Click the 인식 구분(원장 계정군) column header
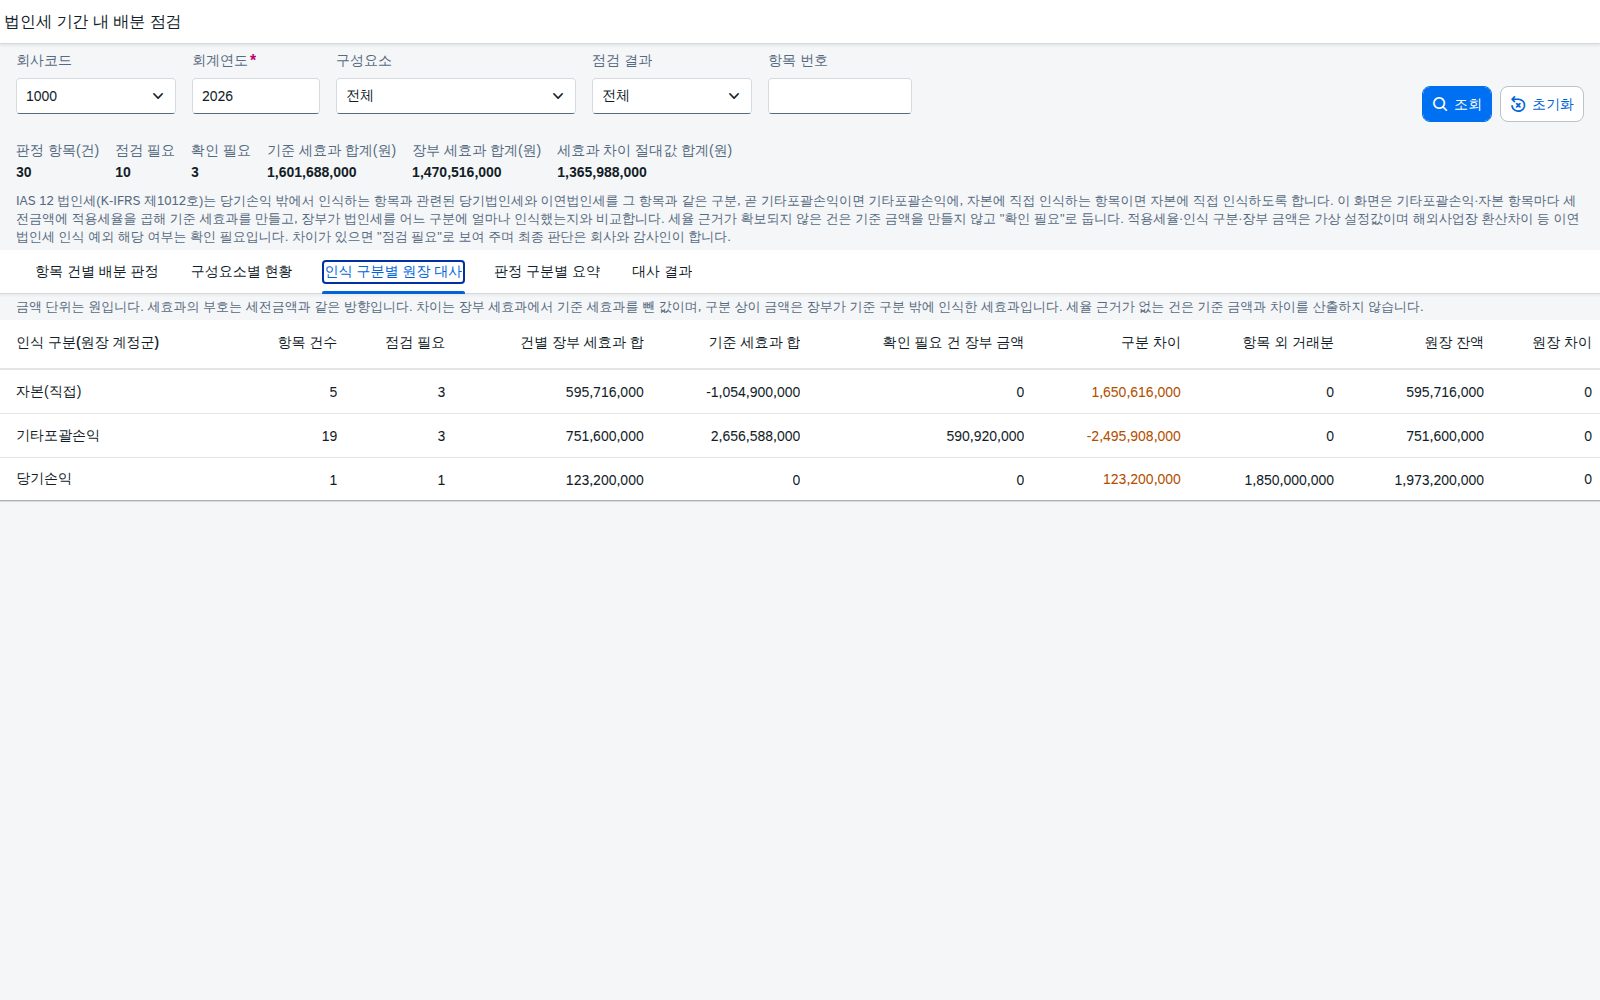The image size is (1600, 1000). (x=88, y=343)
